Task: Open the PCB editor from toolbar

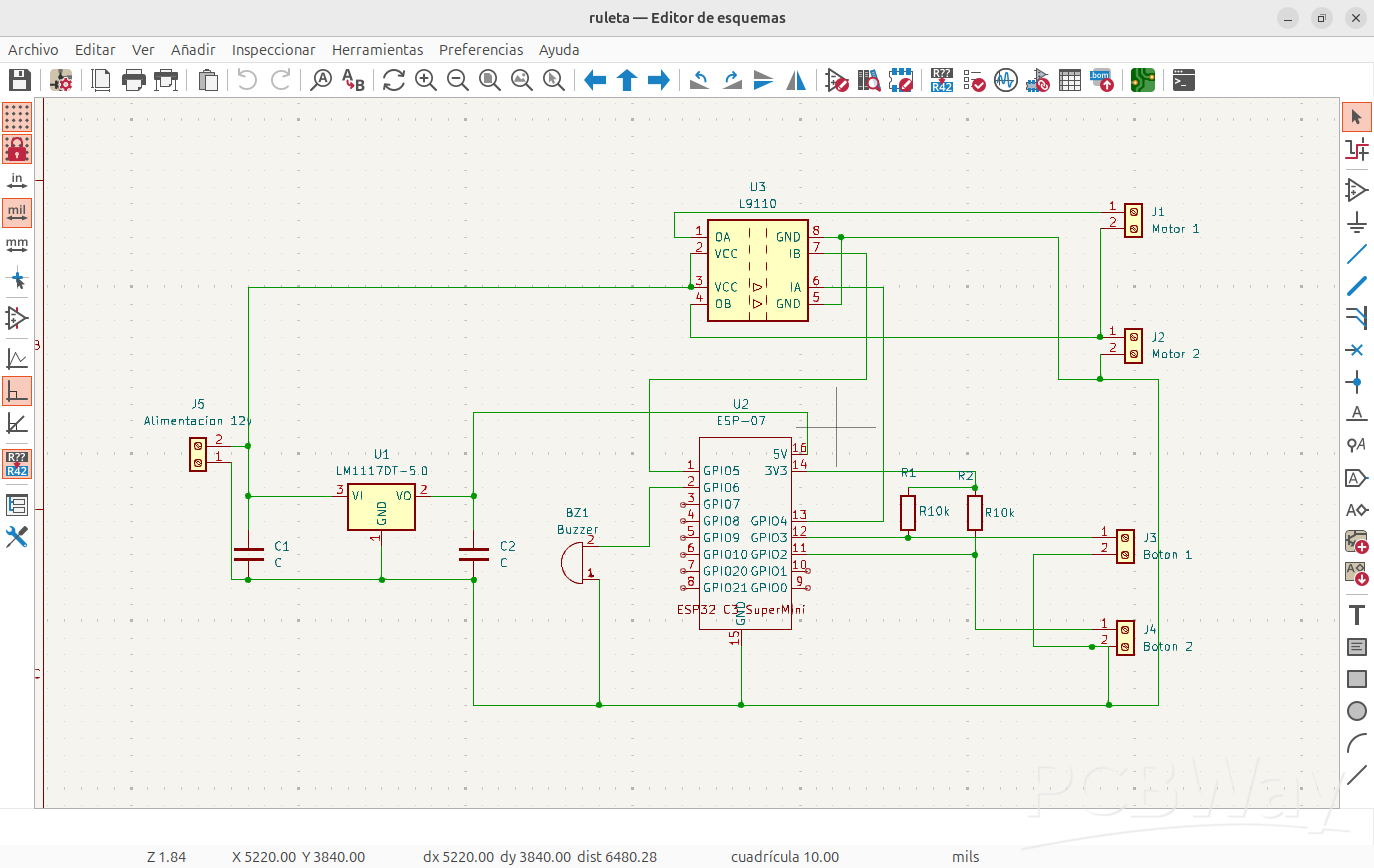Action: click(x=1143, y=80)
